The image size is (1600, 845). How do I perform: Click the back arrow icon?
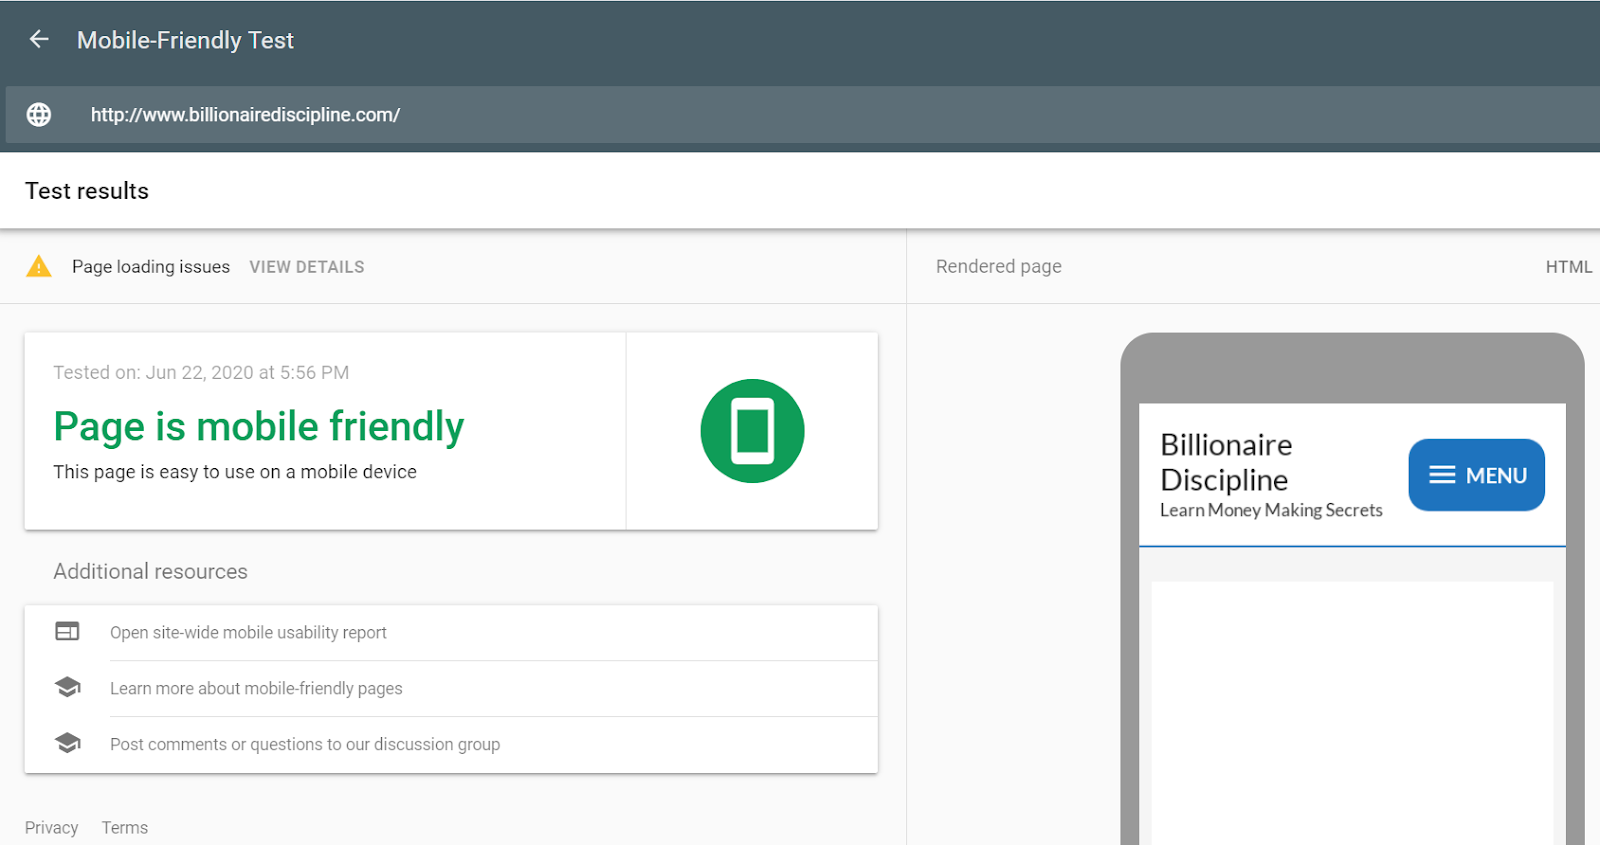point(39,39)
